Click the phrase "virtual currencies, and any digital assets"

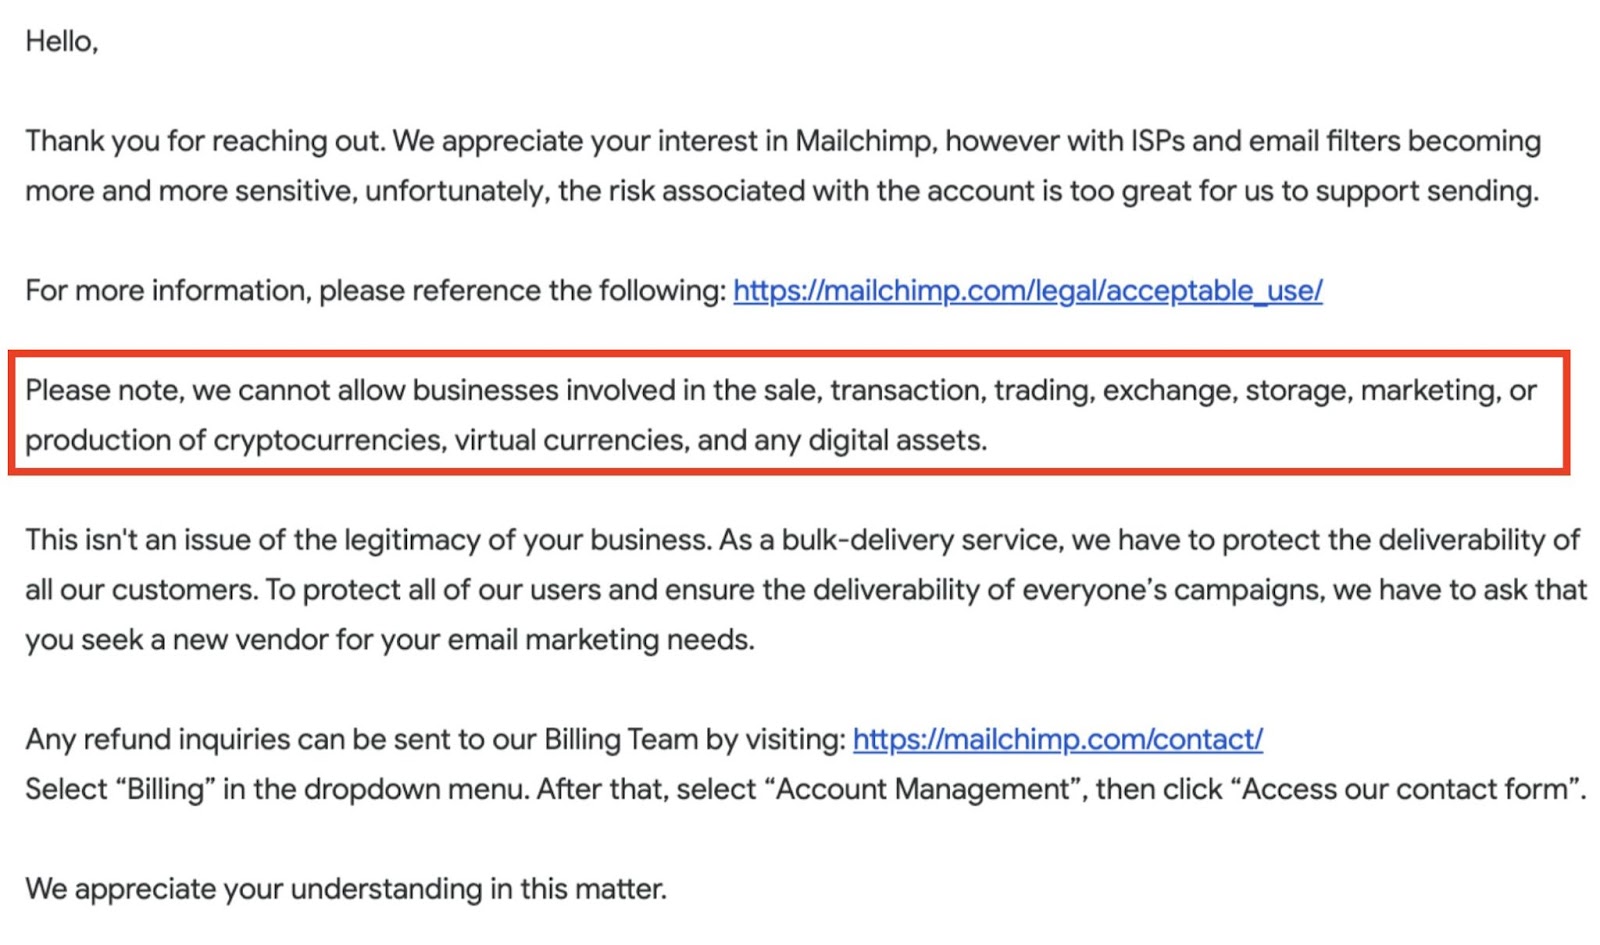[720, 440]
